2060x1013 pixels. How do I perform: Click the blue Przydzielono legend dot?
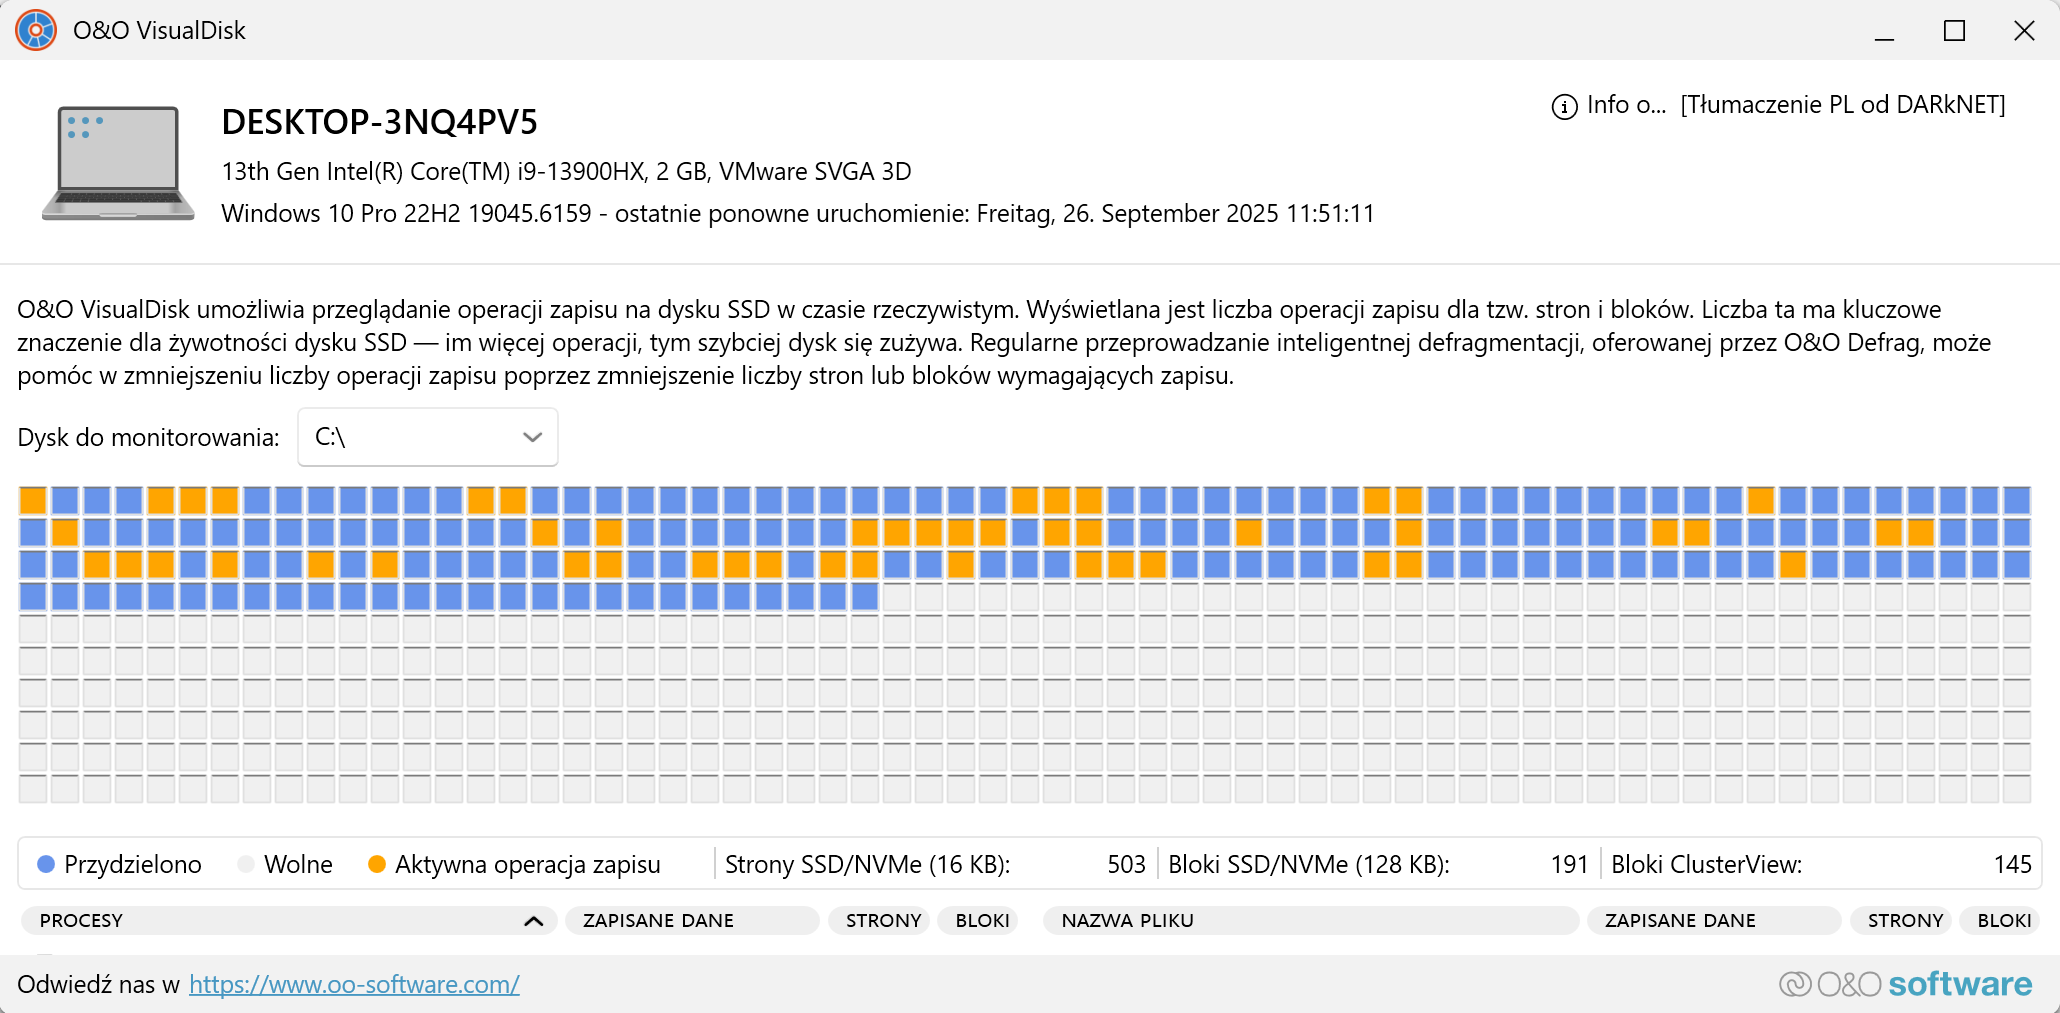(45, 864)
